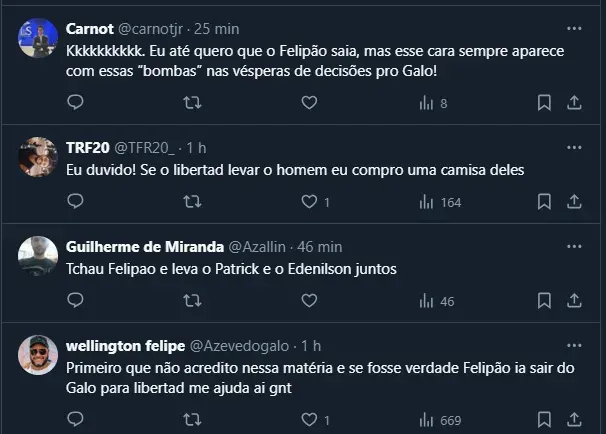Reply to Carnot's tweet

[76, 102]
